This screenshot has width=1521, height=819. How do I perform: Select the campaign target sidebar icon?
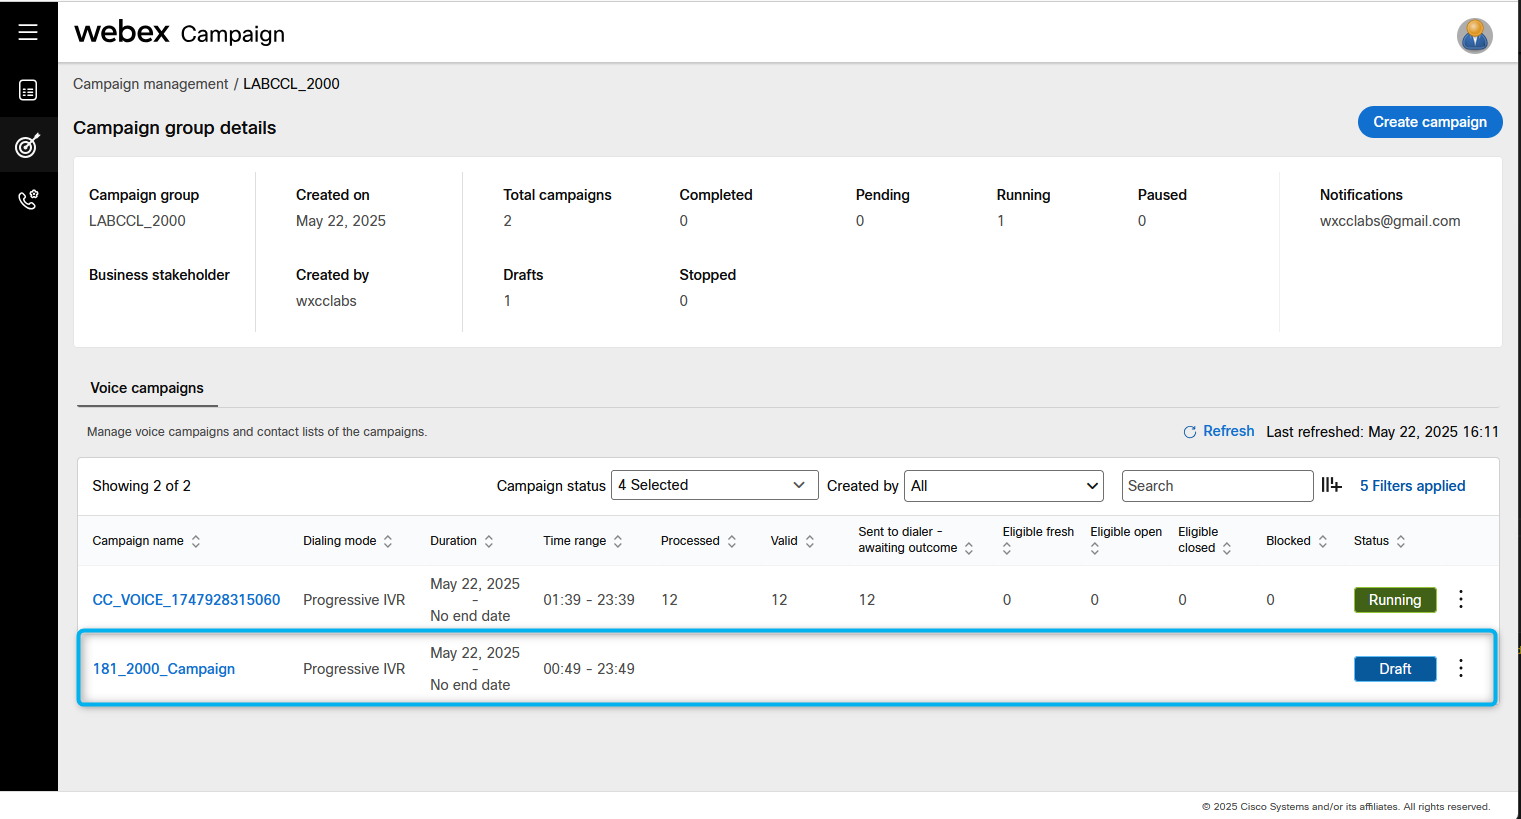(x=28, y=146)
